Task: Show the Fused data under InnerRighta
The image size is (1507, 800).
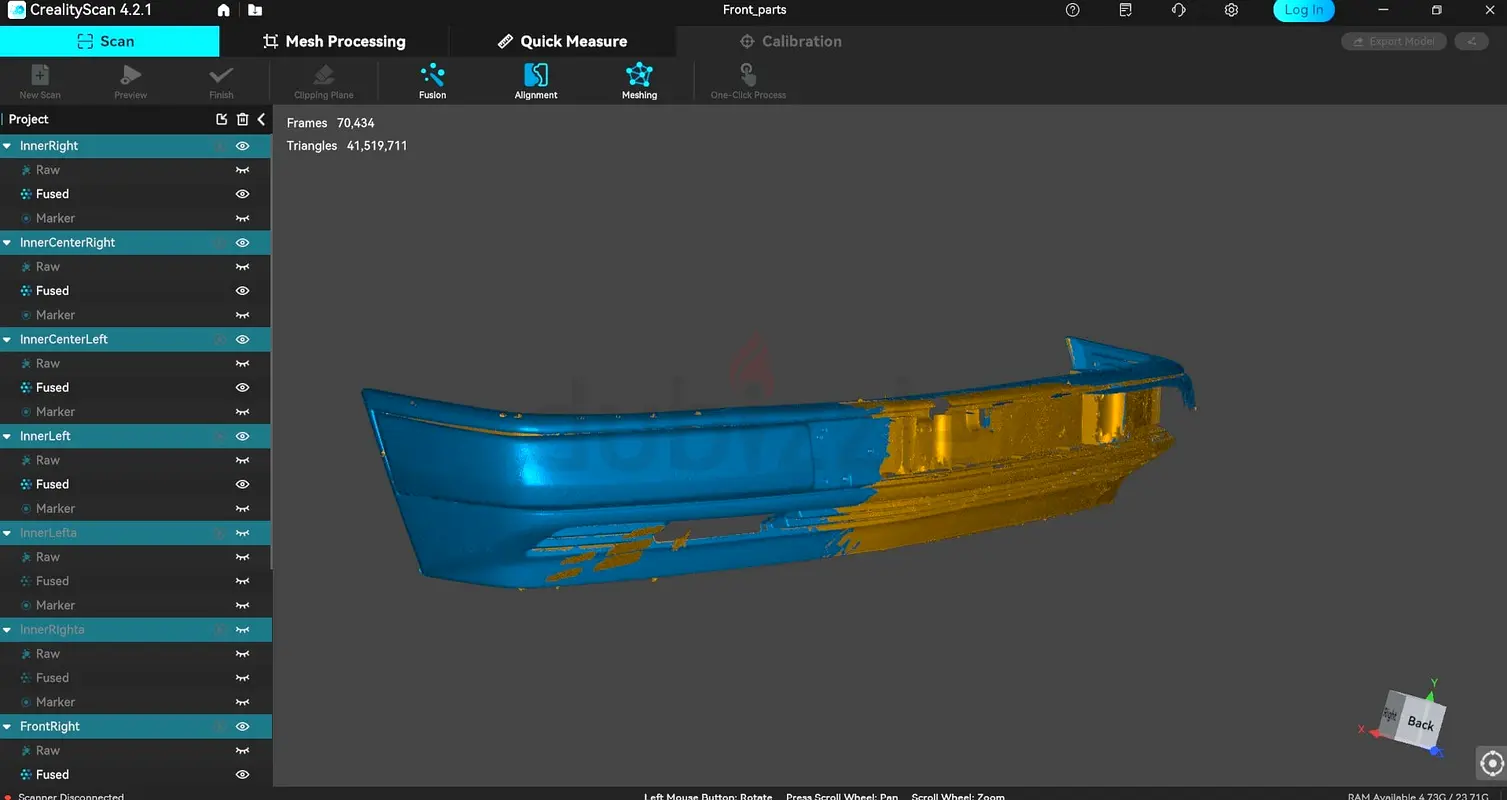Action: pyautogui.click(x=242, y=678)
